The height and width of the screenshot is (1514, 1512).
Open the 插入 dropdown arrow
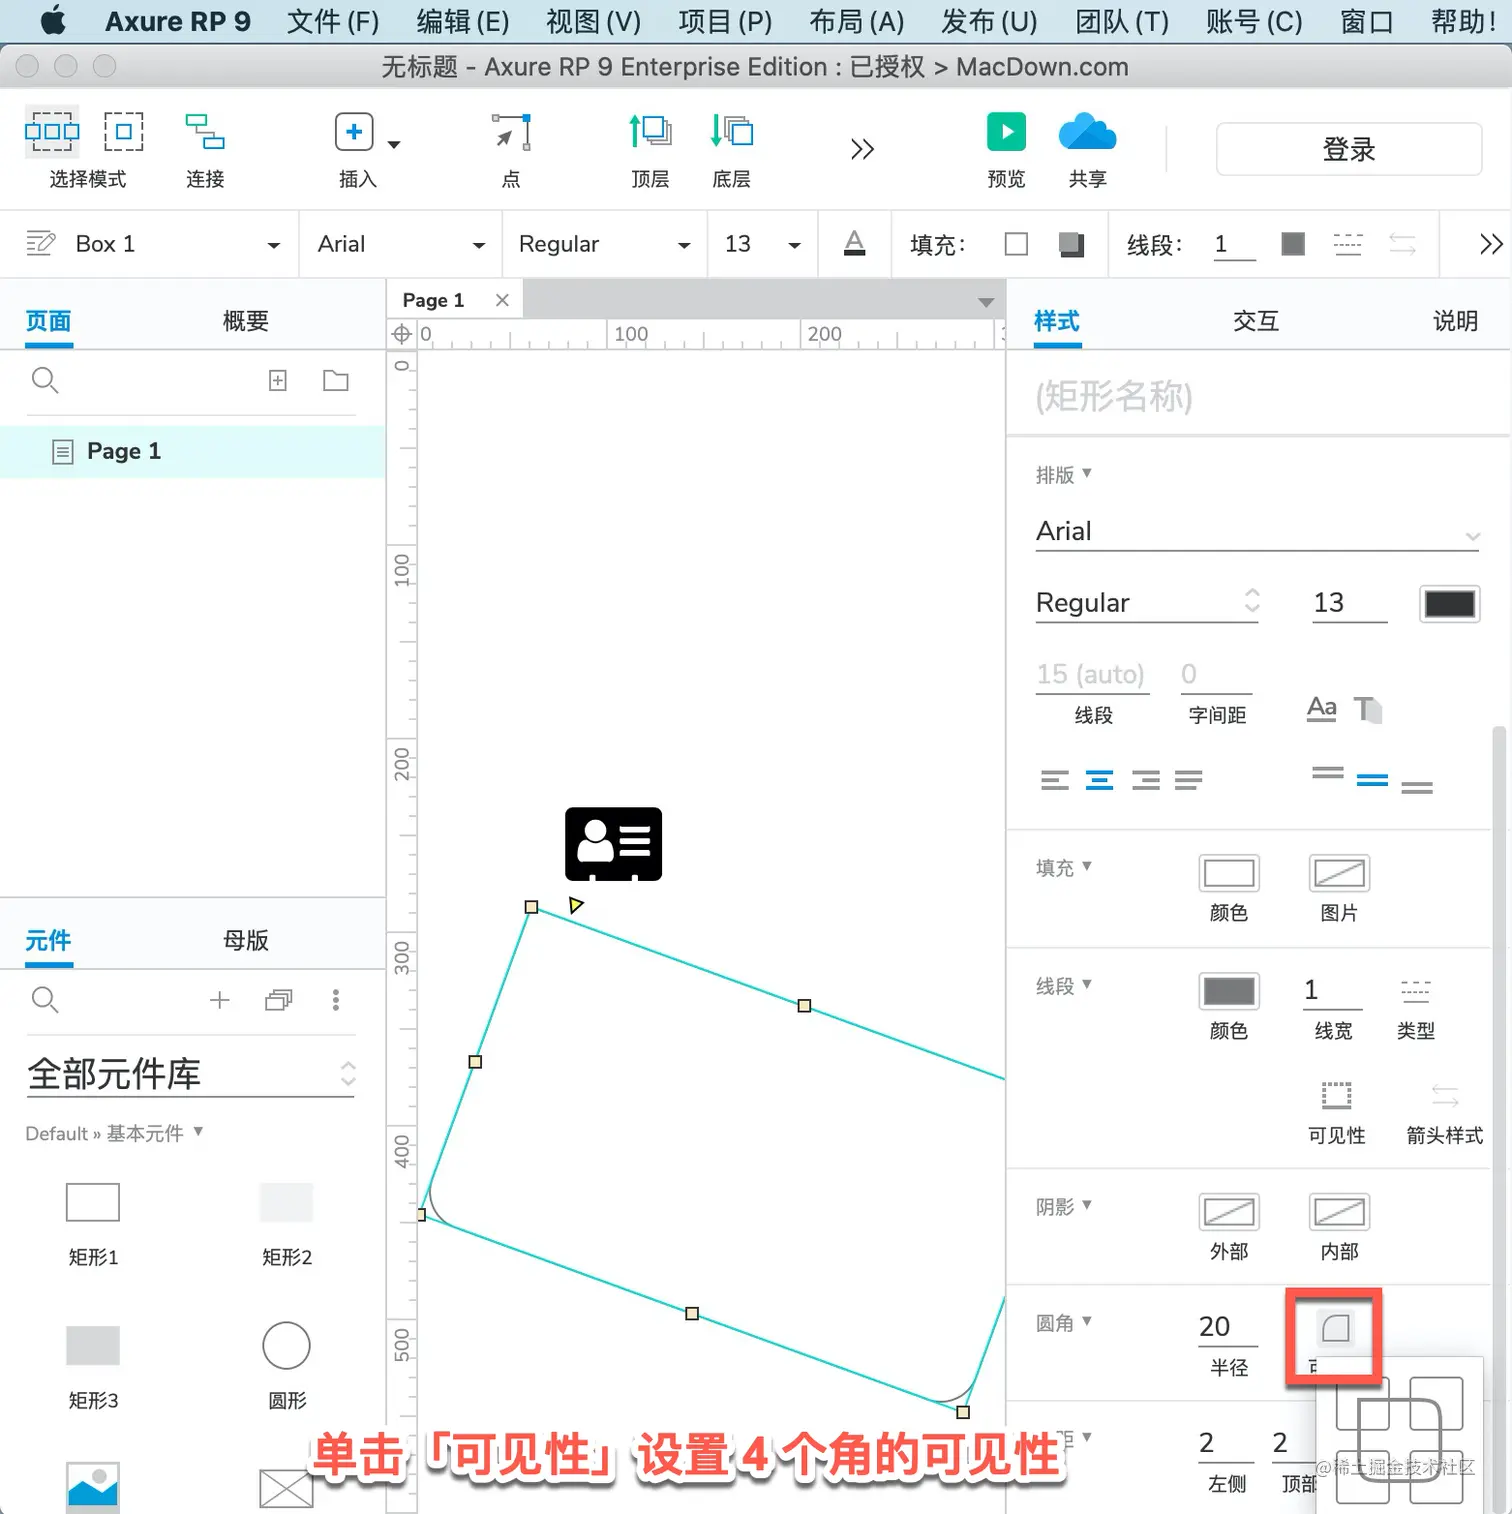(394, 145)
